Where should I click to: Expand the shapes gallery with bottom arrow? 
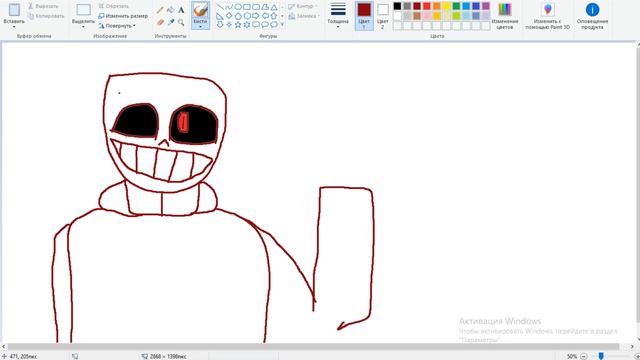coord(282,24)
